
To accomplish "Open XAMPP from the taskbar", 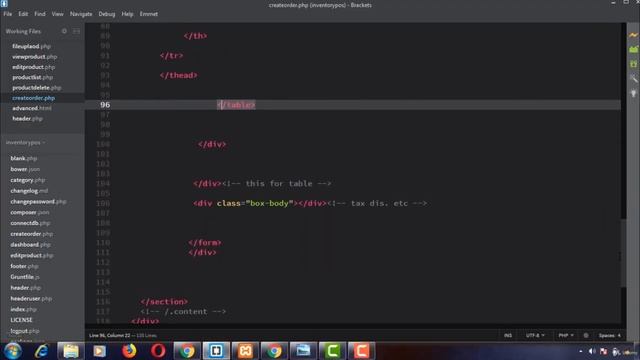I will [245, 351].
